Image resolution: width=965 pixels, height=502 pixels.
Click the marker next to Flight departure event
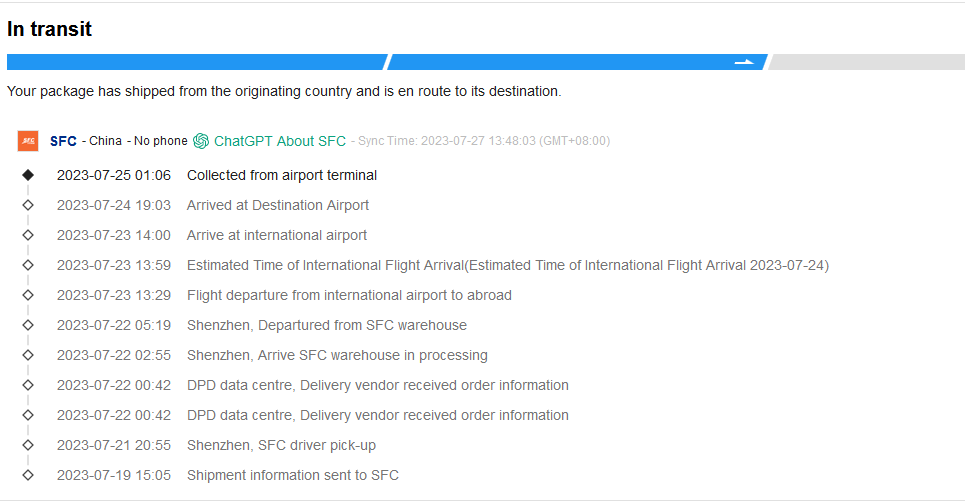28,295
